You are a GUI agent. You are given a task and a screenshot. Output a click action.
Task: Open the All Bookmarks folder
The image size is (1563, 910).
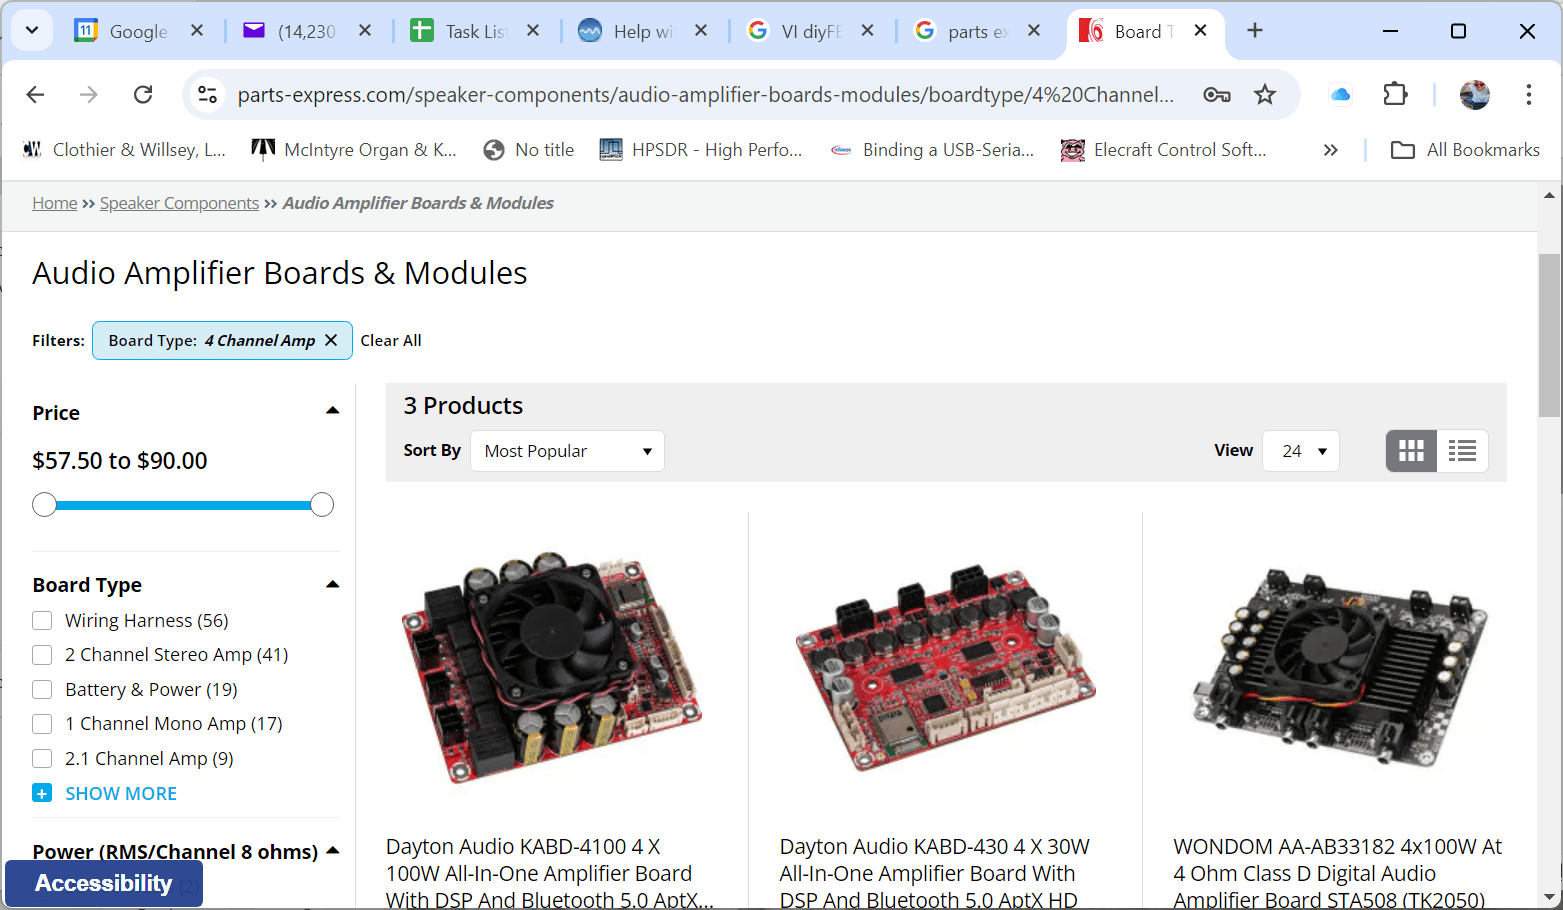tap(1465, 150)
